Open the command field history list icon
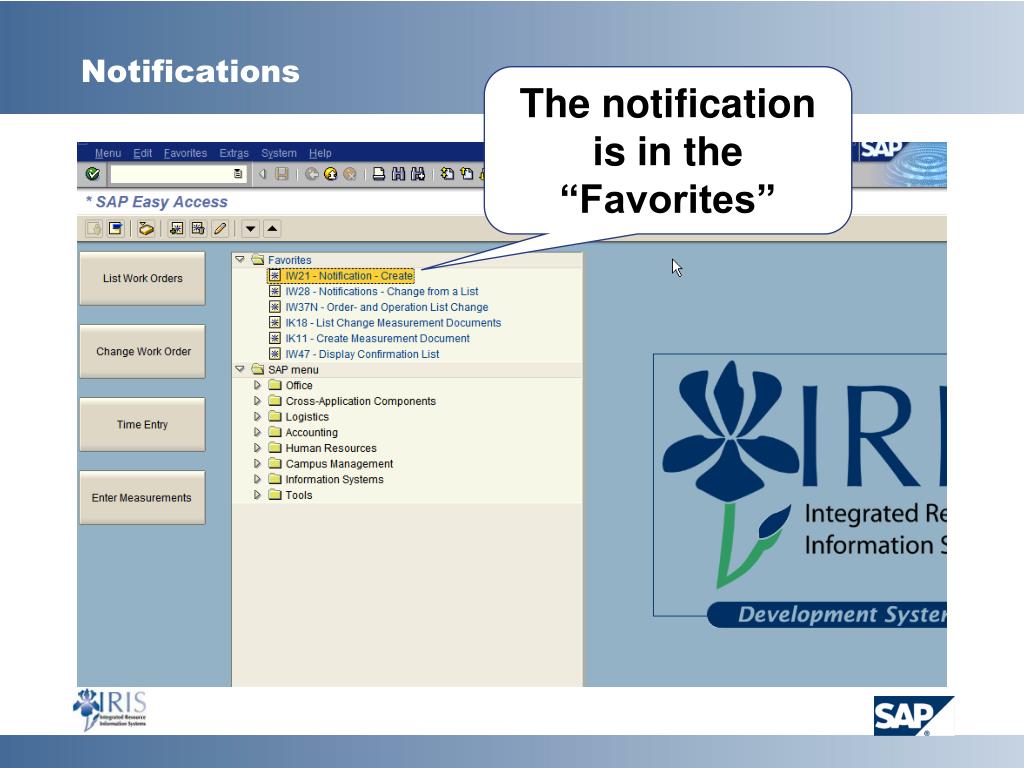Screen dimensions: 1024x768 tap(238, 174)
